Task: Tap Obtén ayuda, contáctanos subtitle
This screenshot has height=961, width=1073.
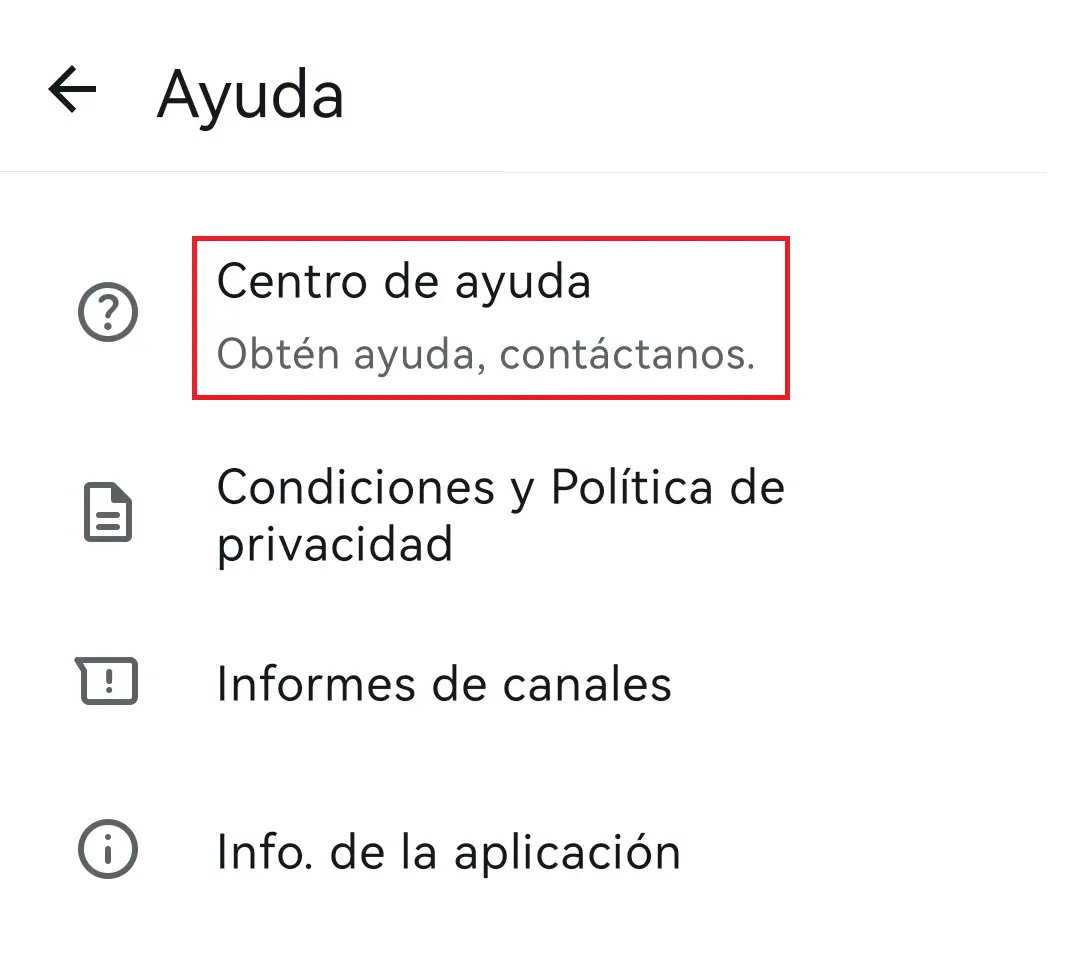Action: coord(487,357)
